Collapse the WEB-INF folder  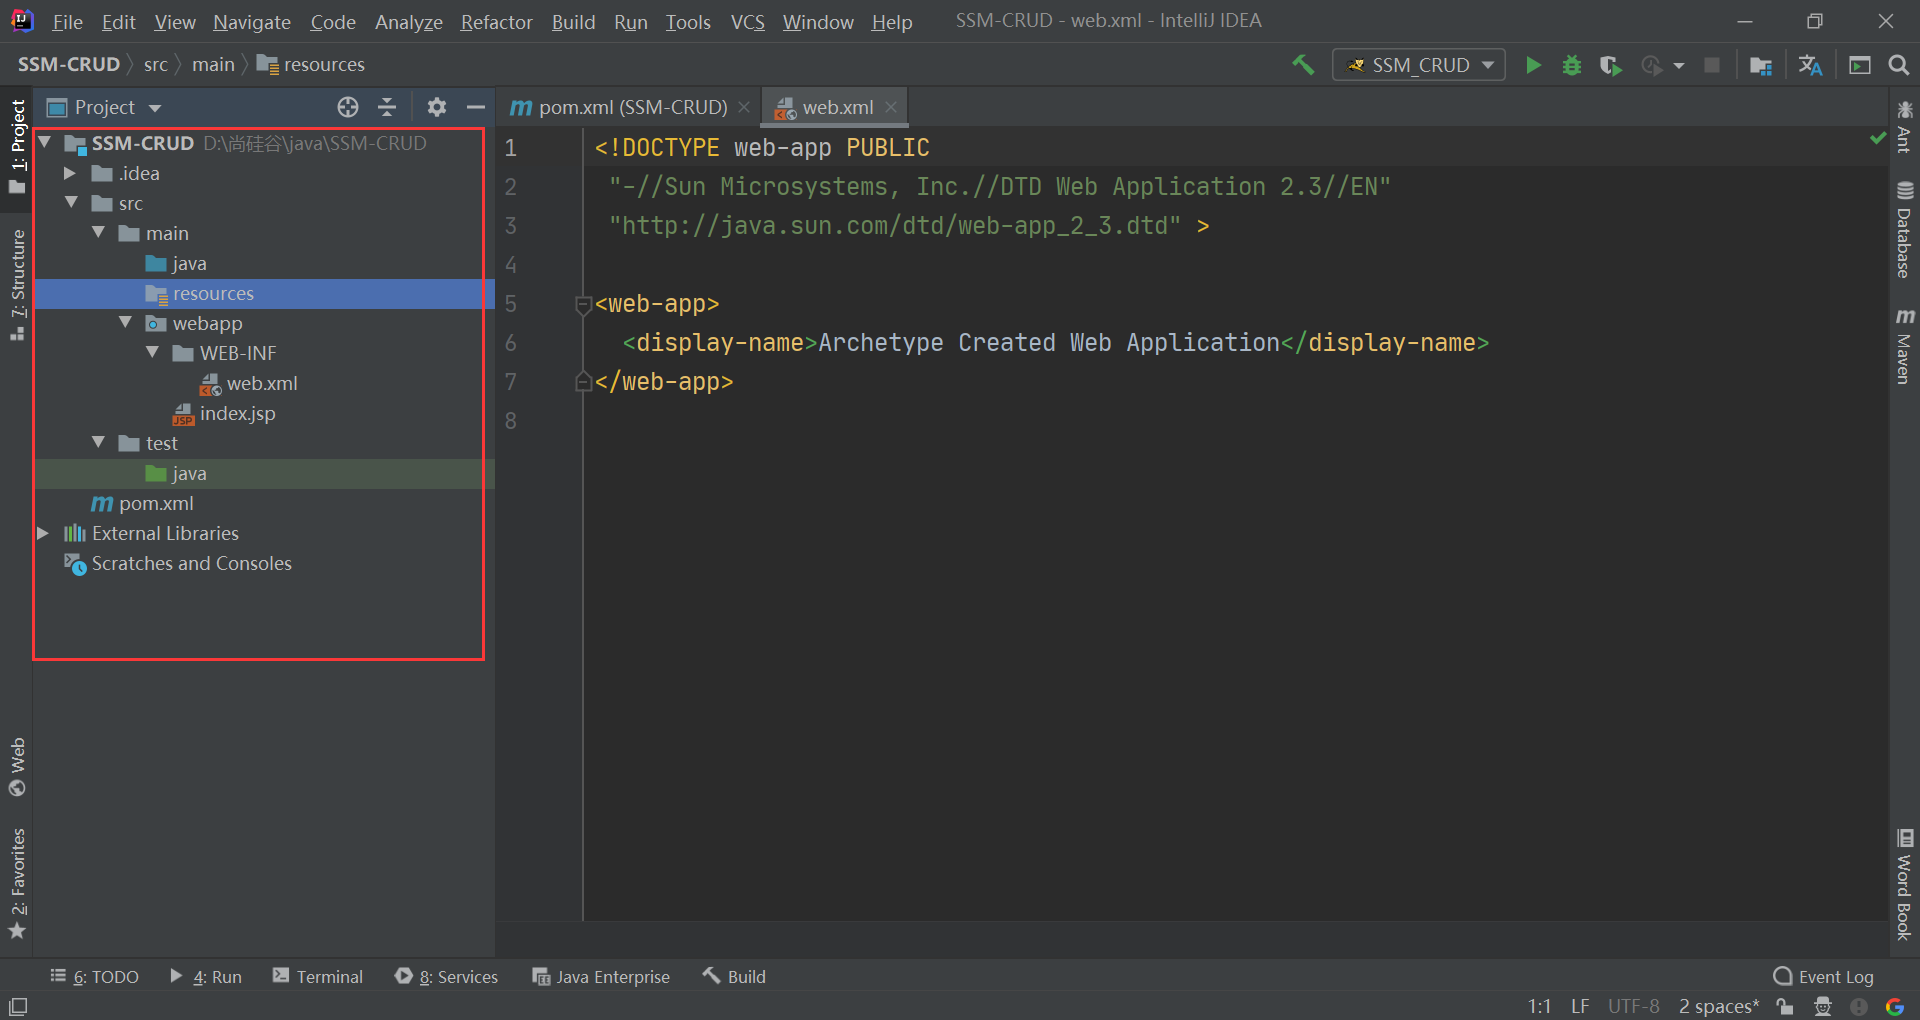click(x=152, y=353)
